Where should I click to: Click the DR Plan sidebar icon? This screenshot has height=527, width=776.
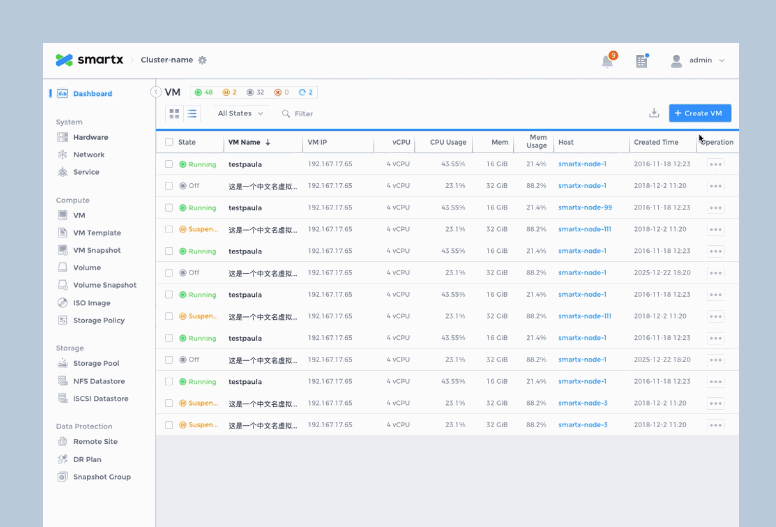coord(62,459)
